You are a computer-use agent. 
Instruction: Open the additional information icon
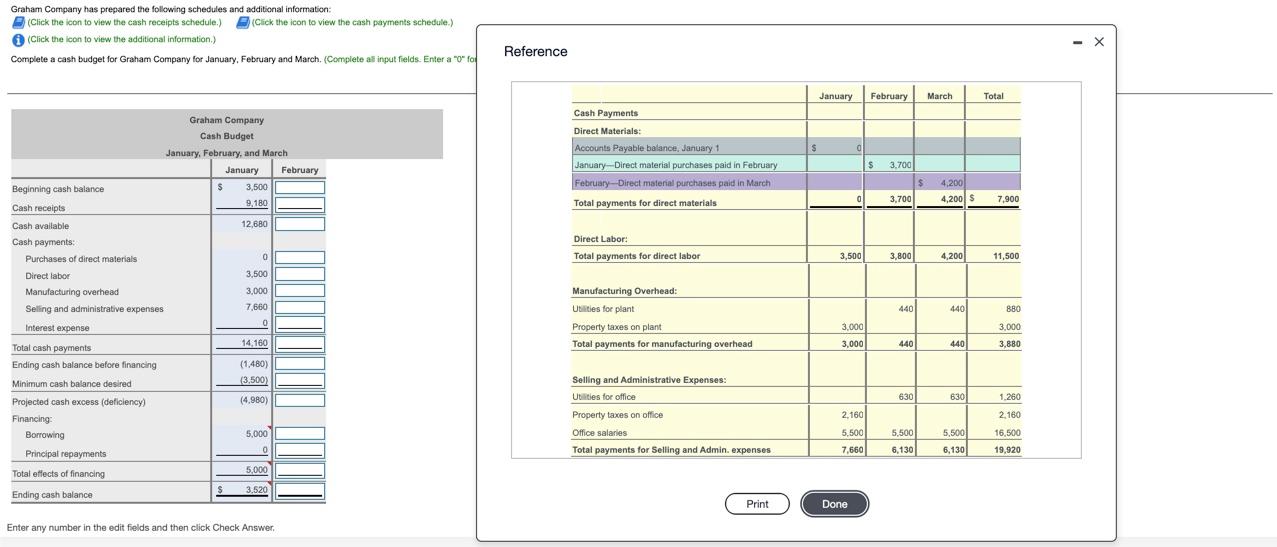point(18,40)
